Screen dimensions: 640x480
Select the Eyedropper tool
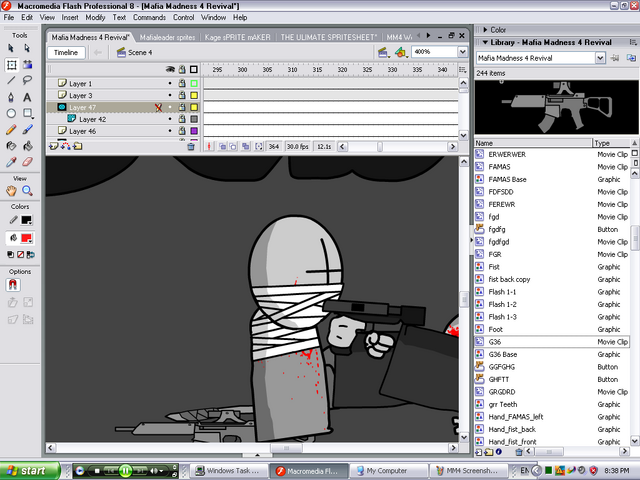[11, 162]
